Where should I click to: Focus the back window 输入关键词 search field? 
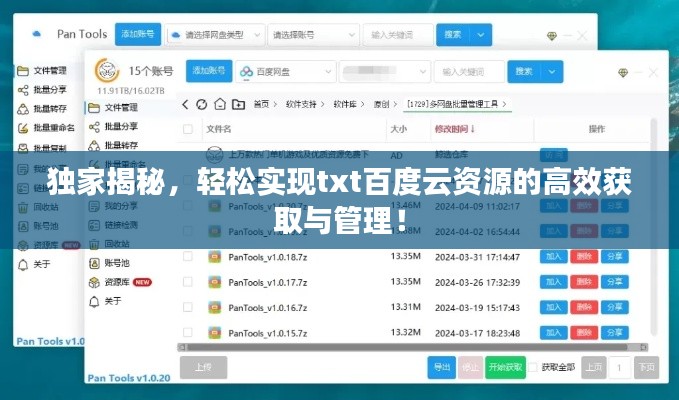398,35
